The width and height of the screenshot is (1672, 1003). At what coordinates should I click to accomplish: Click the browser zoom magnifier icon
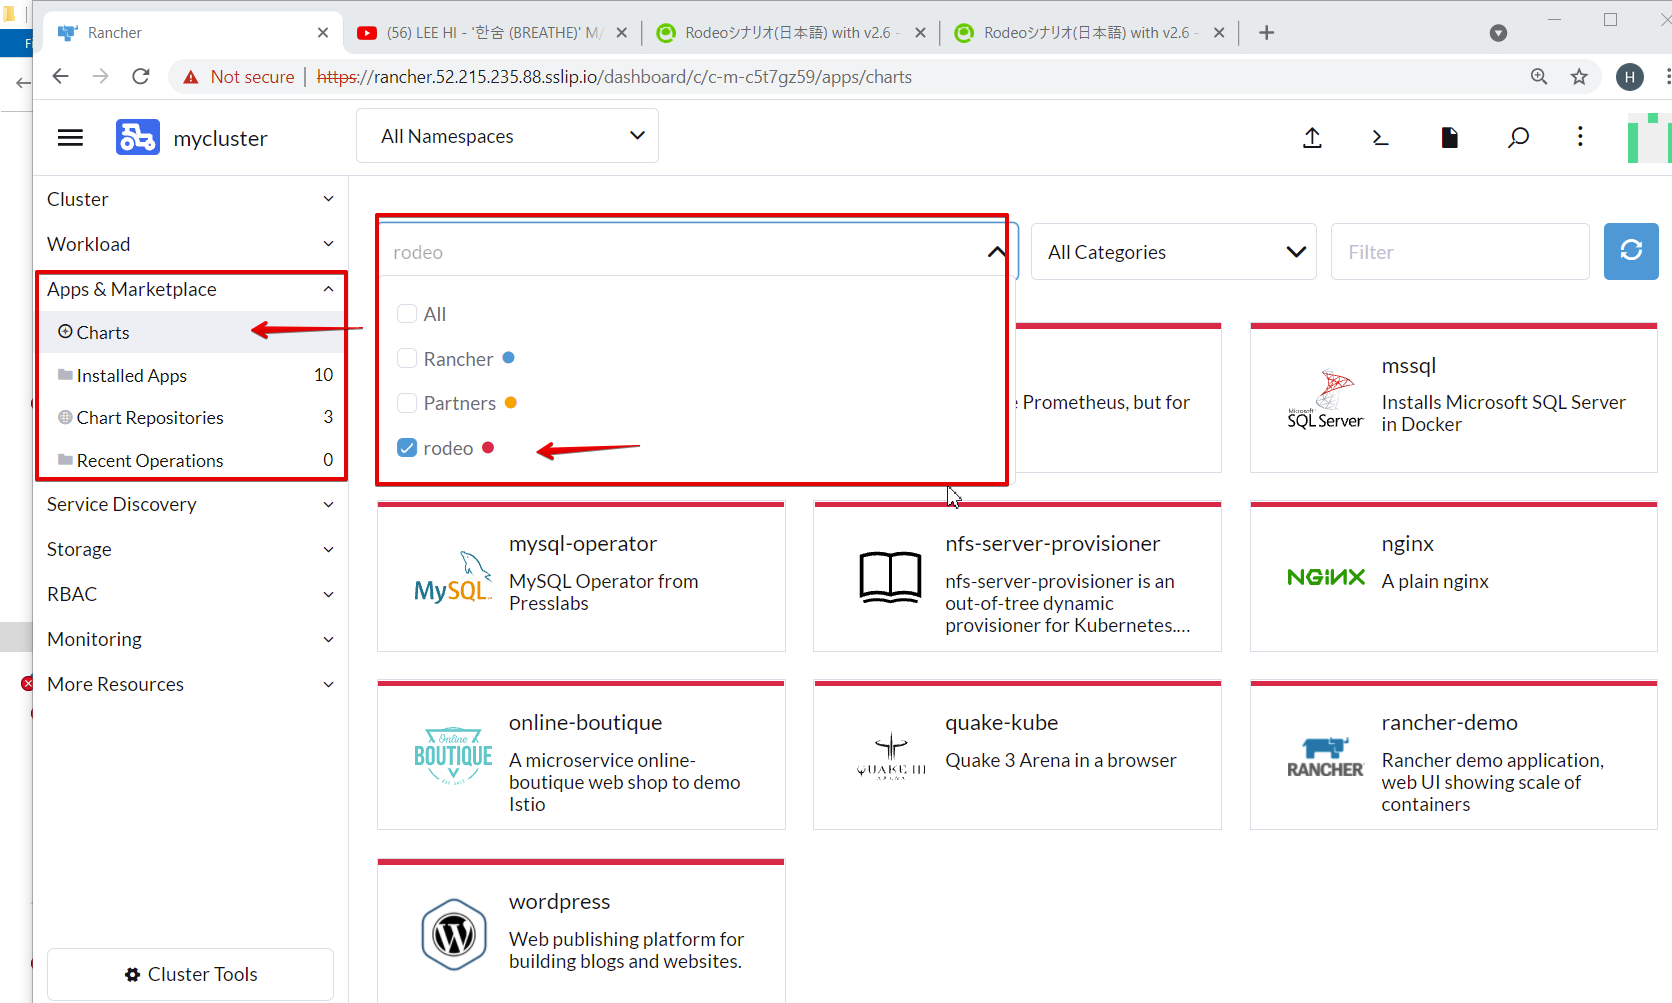pyautogui.click(x=1539, y=77)
